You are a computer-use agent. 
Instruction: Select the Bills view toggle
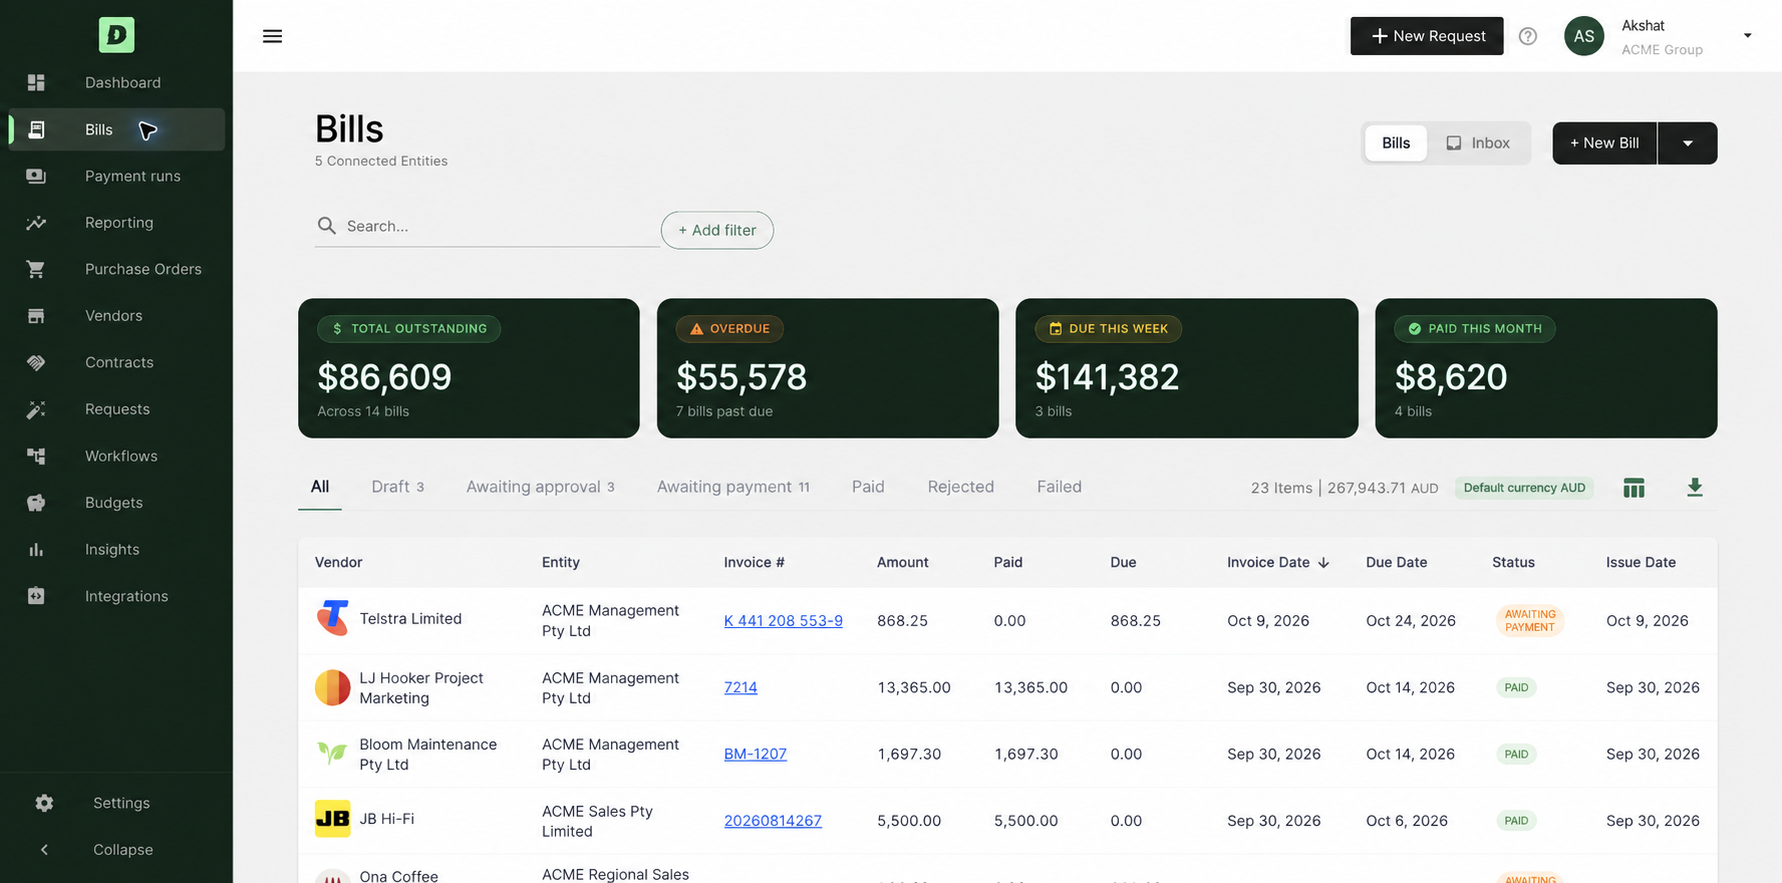tap(1395, 143)
